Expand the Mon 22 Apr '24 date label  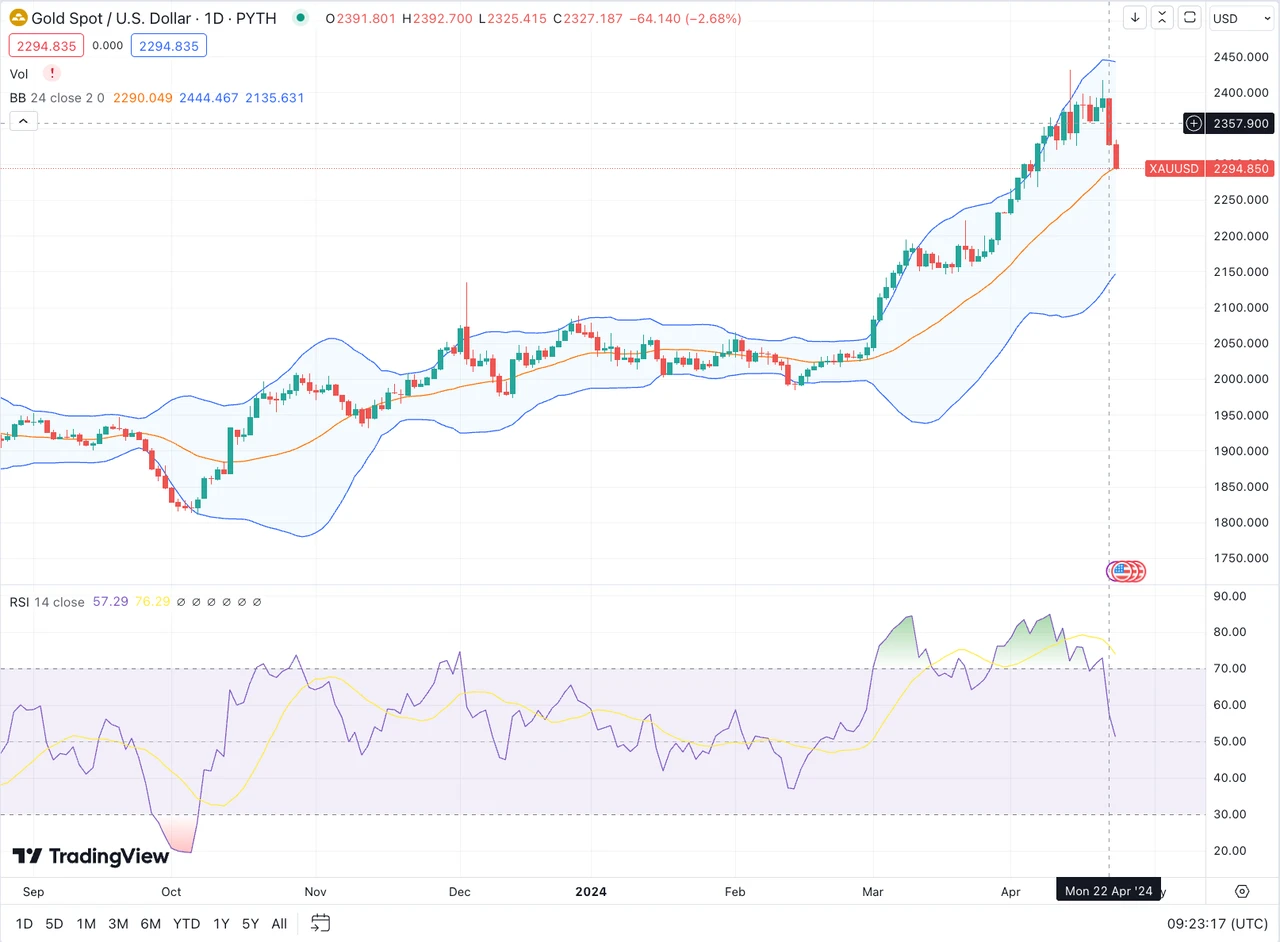(1108, 890)
